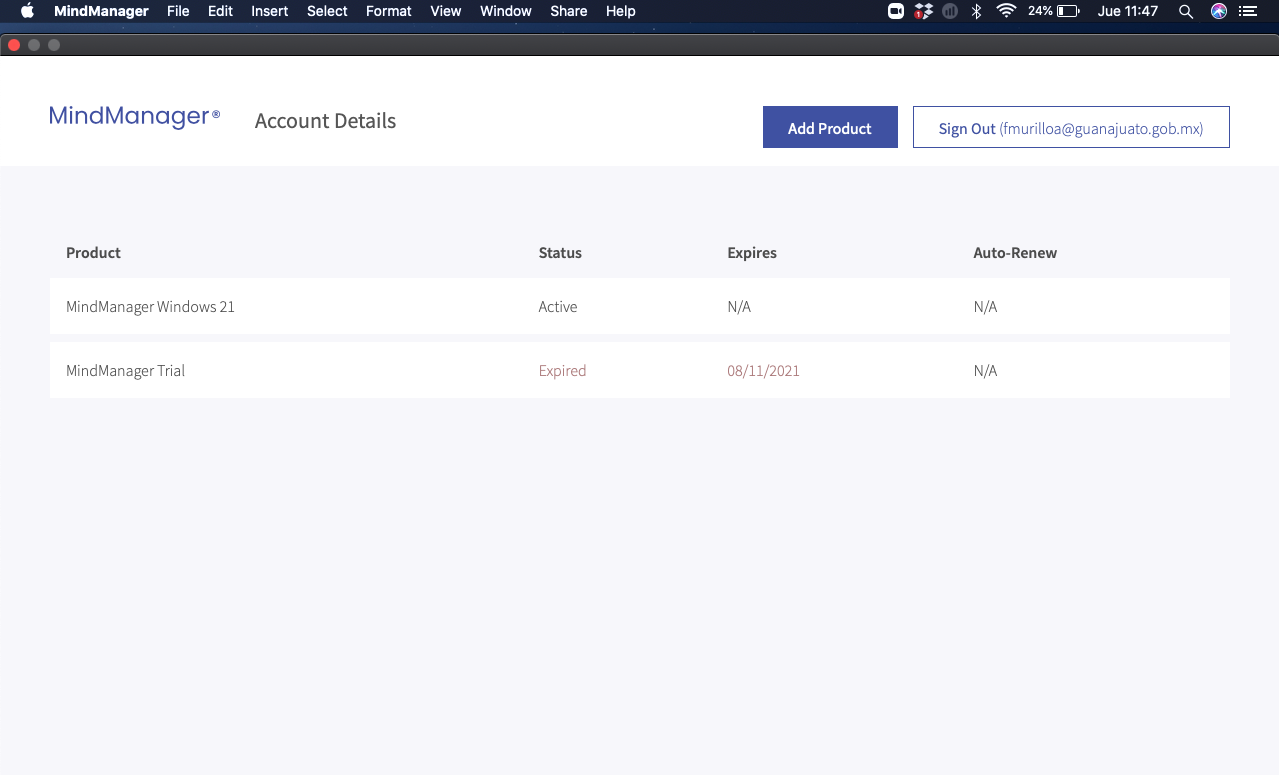1279x775 pixels.
Task: Open Dropbox status menu icon
Action: (x=923, y=11)
